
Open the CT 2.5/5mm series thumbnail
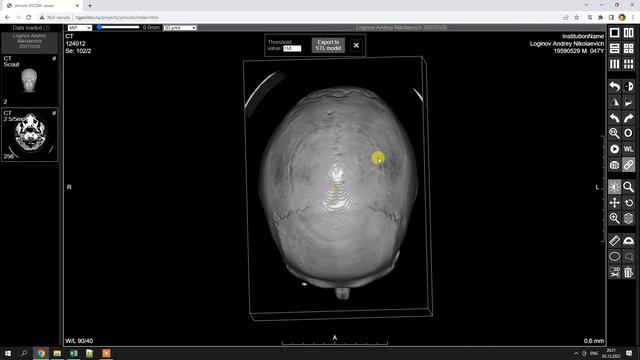pyautogui.click(x=29, y=135)
